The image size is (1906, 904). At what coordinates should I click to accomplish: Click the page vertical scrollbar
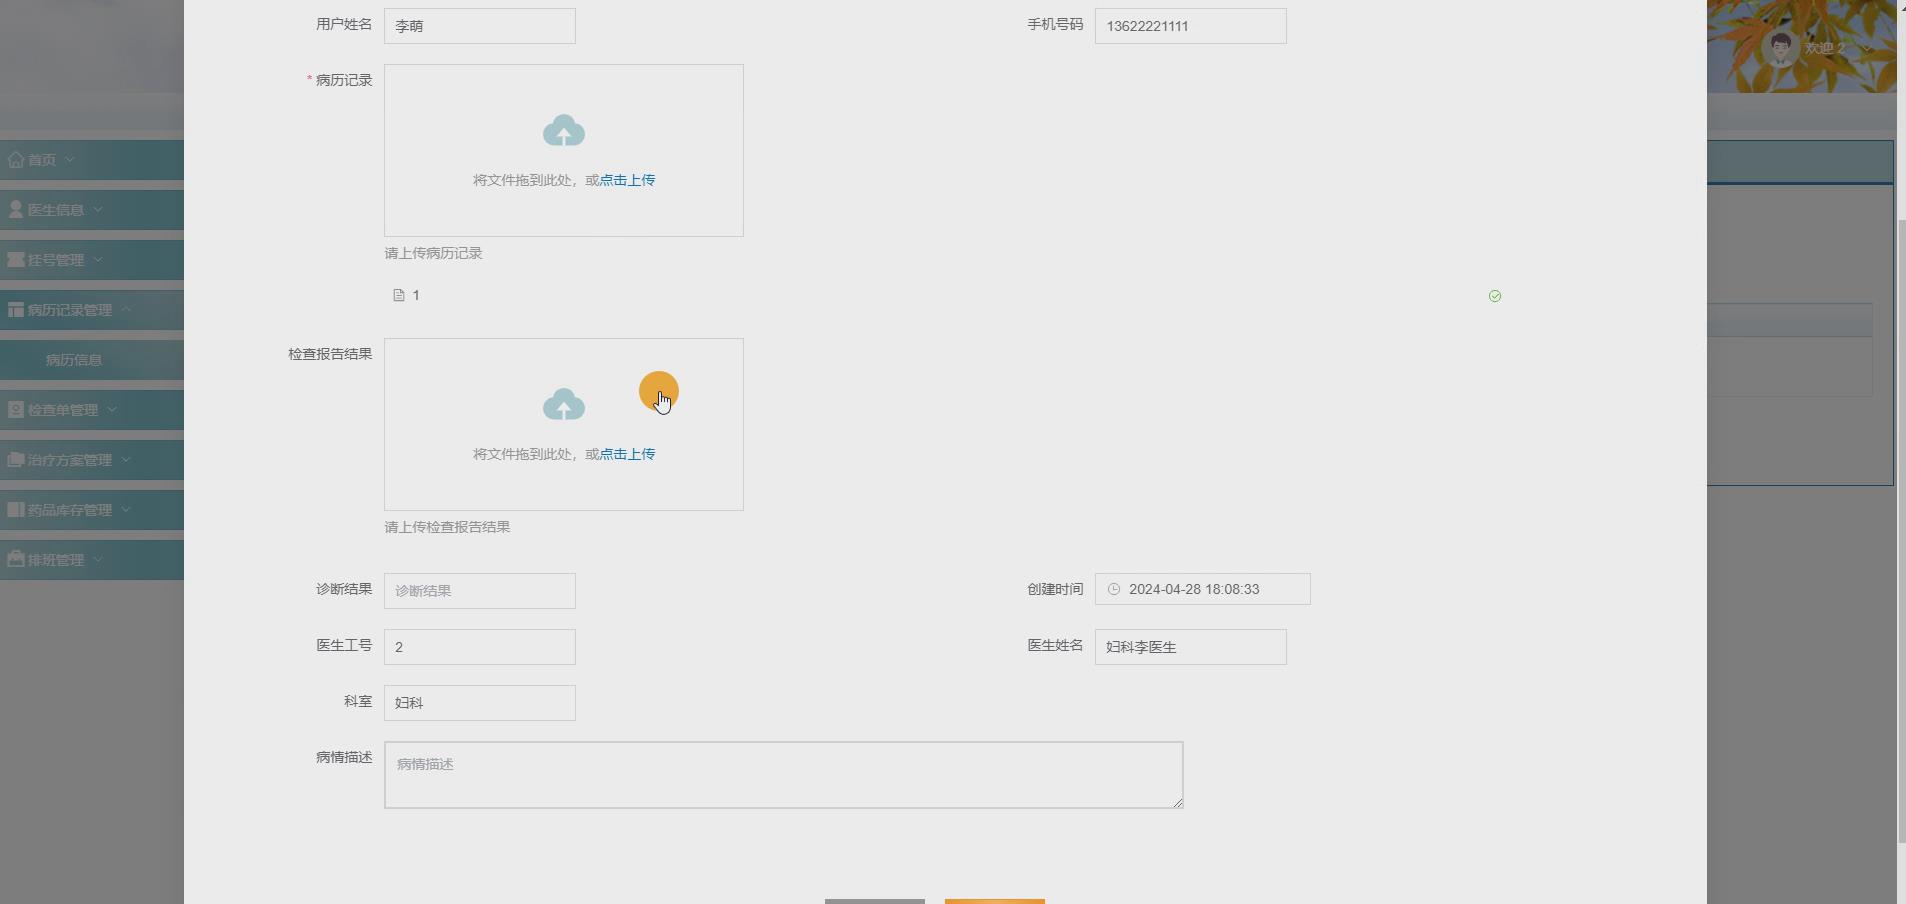(x=1901, y=530)
